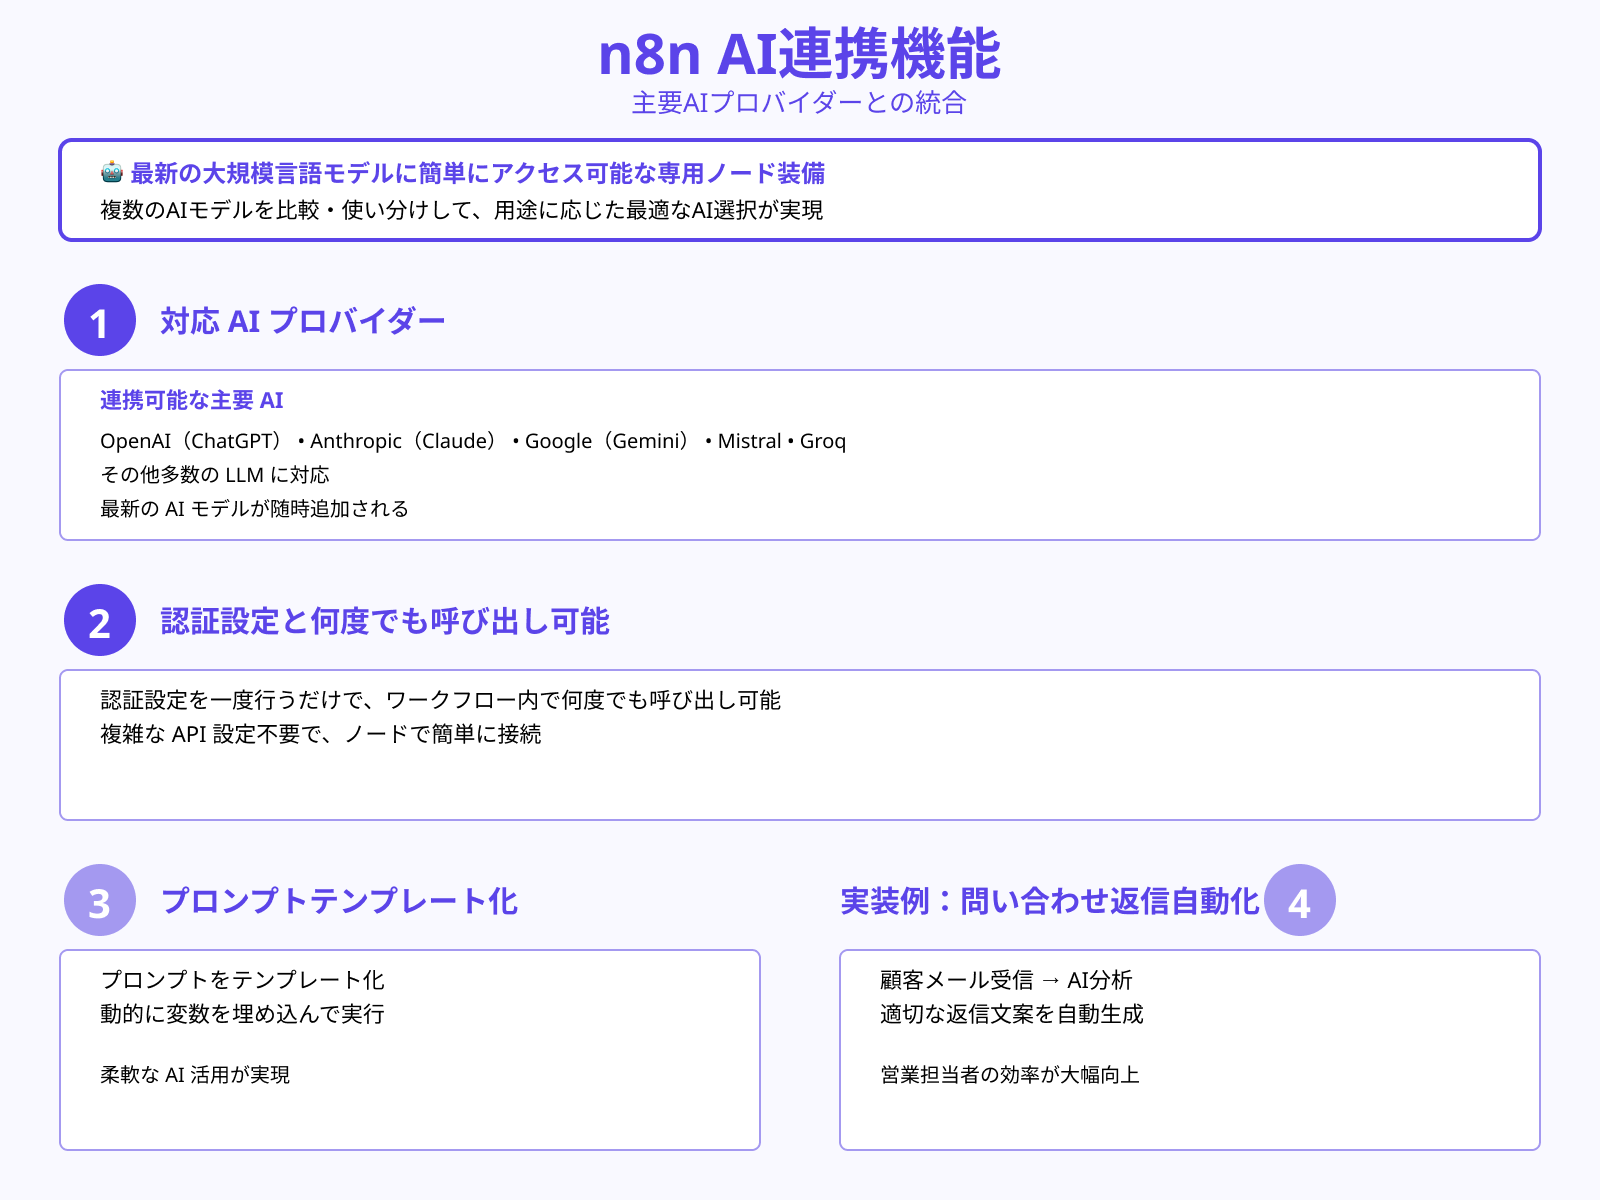Collapse the 認証設定 content card
The width and height of the screenshot is (1600, 1200).
[800, 743]
